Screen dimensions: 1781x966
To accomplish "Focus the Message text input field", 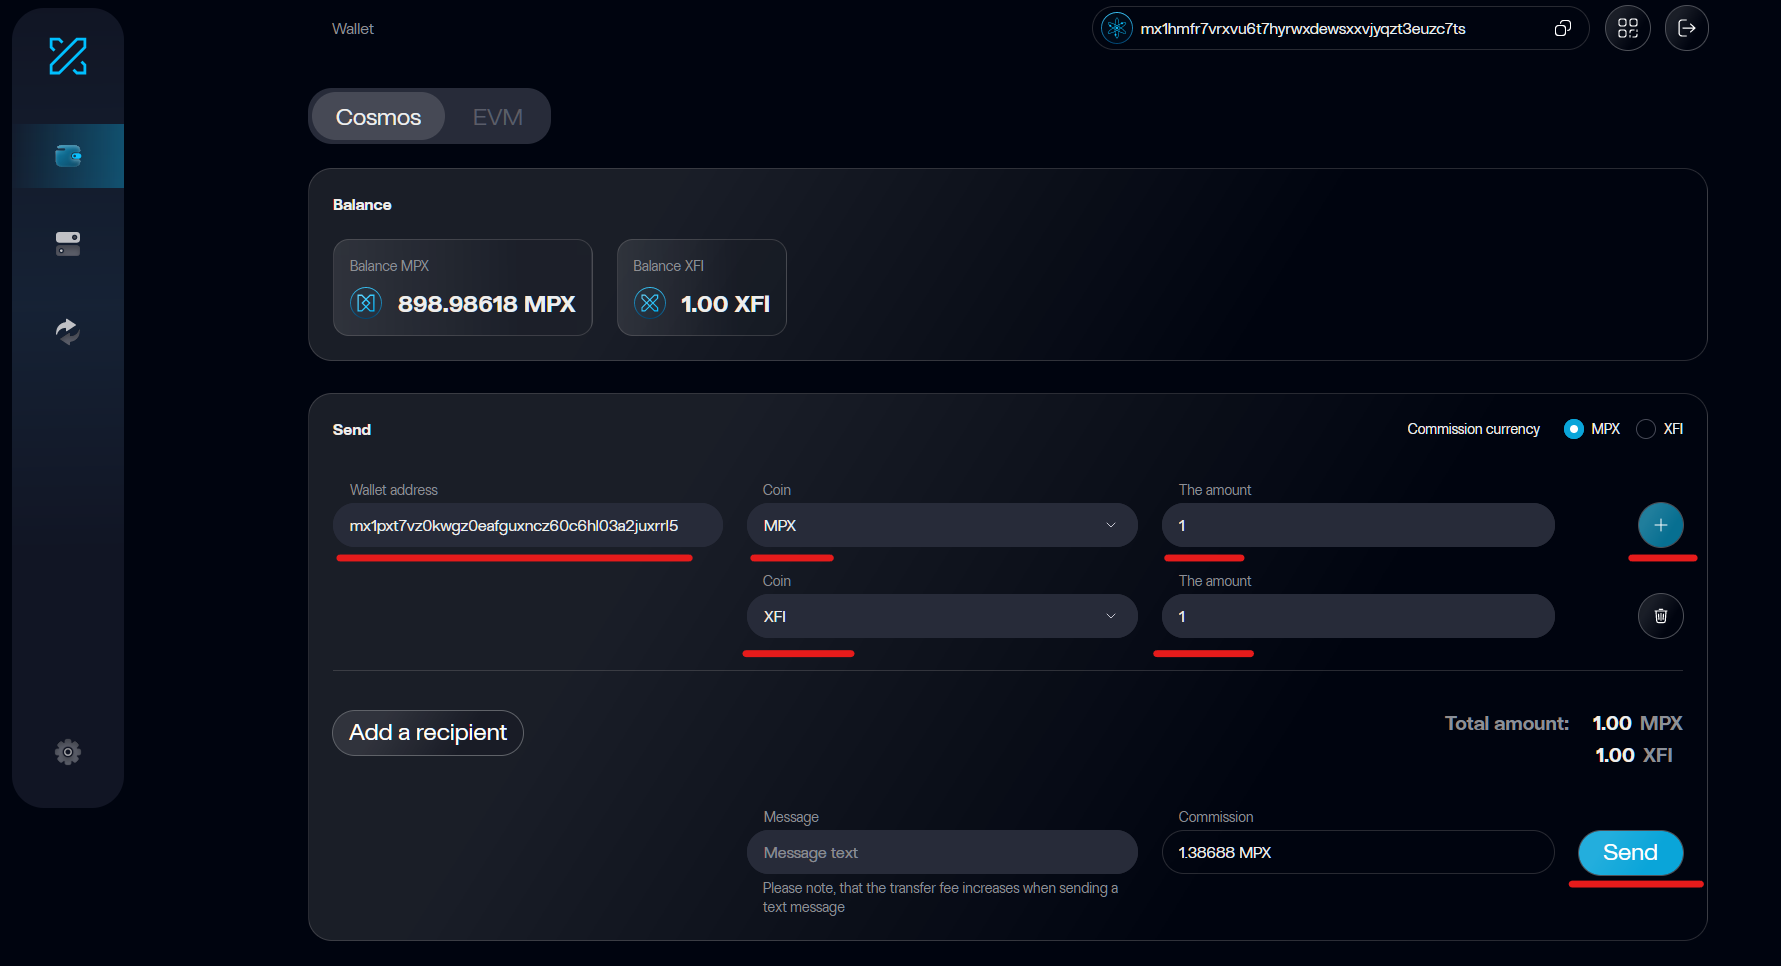I will pos(941,852).
